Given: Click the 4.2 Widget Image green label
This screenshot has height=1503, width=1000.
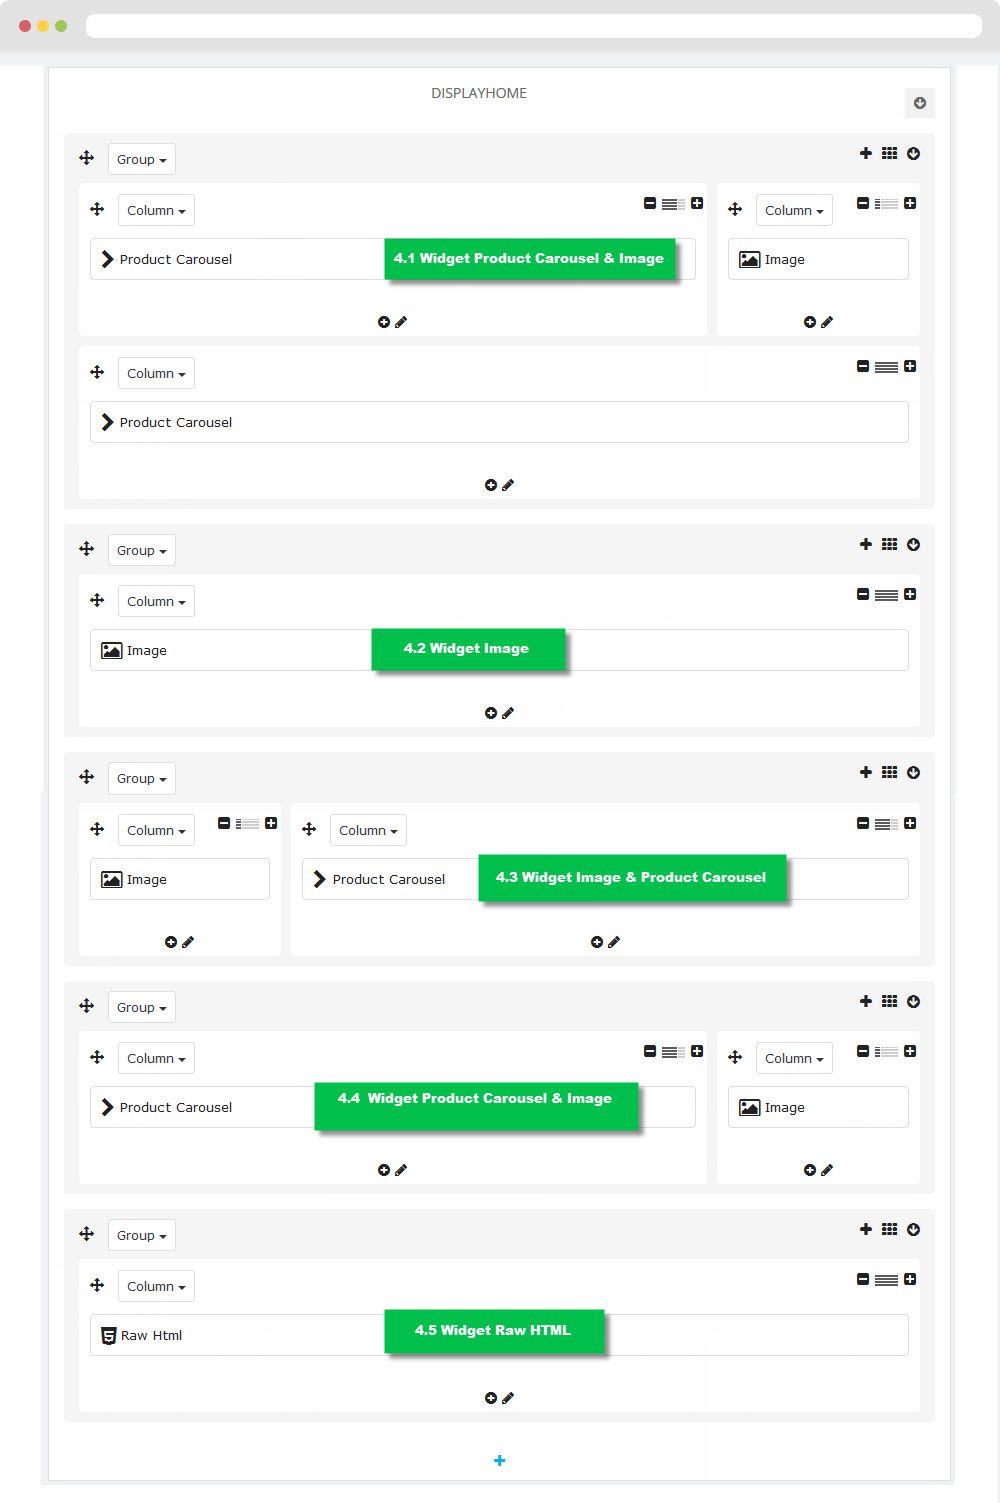Looking at the screenshot, I should click(x=467, y=649).
